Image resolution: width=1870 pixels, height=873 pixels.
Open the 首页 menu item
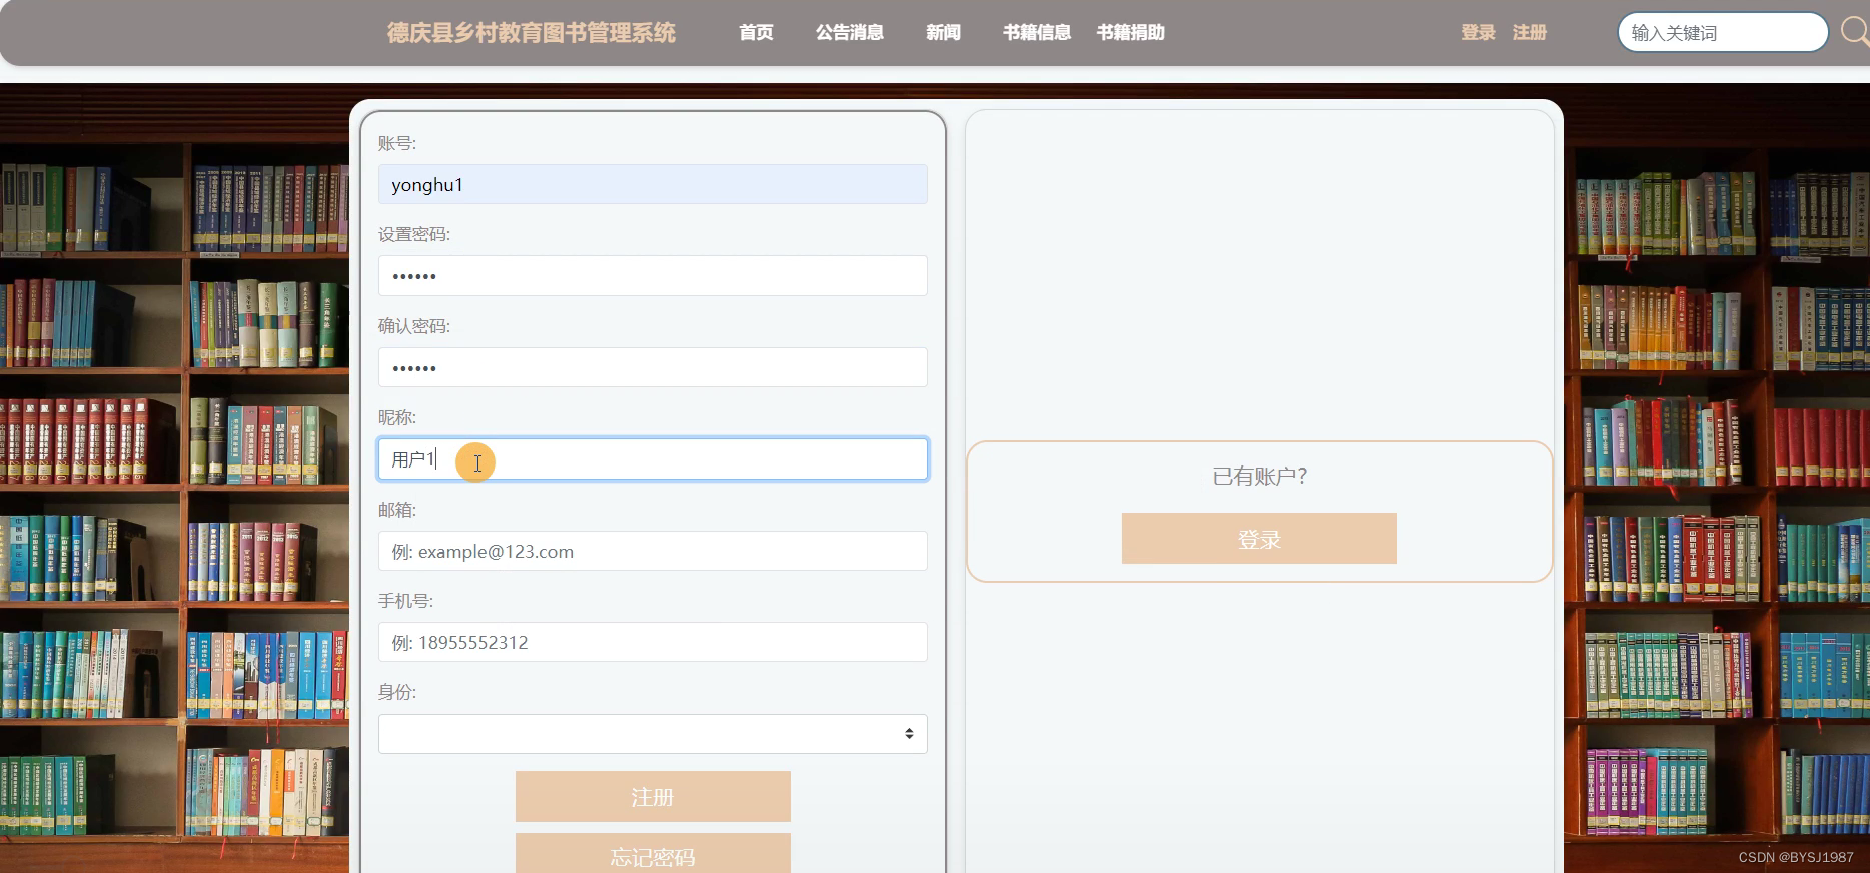756,33
